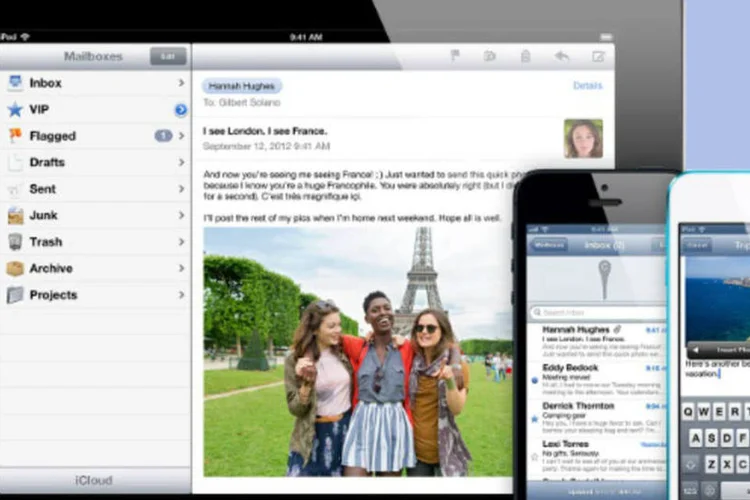Tap the Search Inbox field on iPhone

[x=598, y=312]
